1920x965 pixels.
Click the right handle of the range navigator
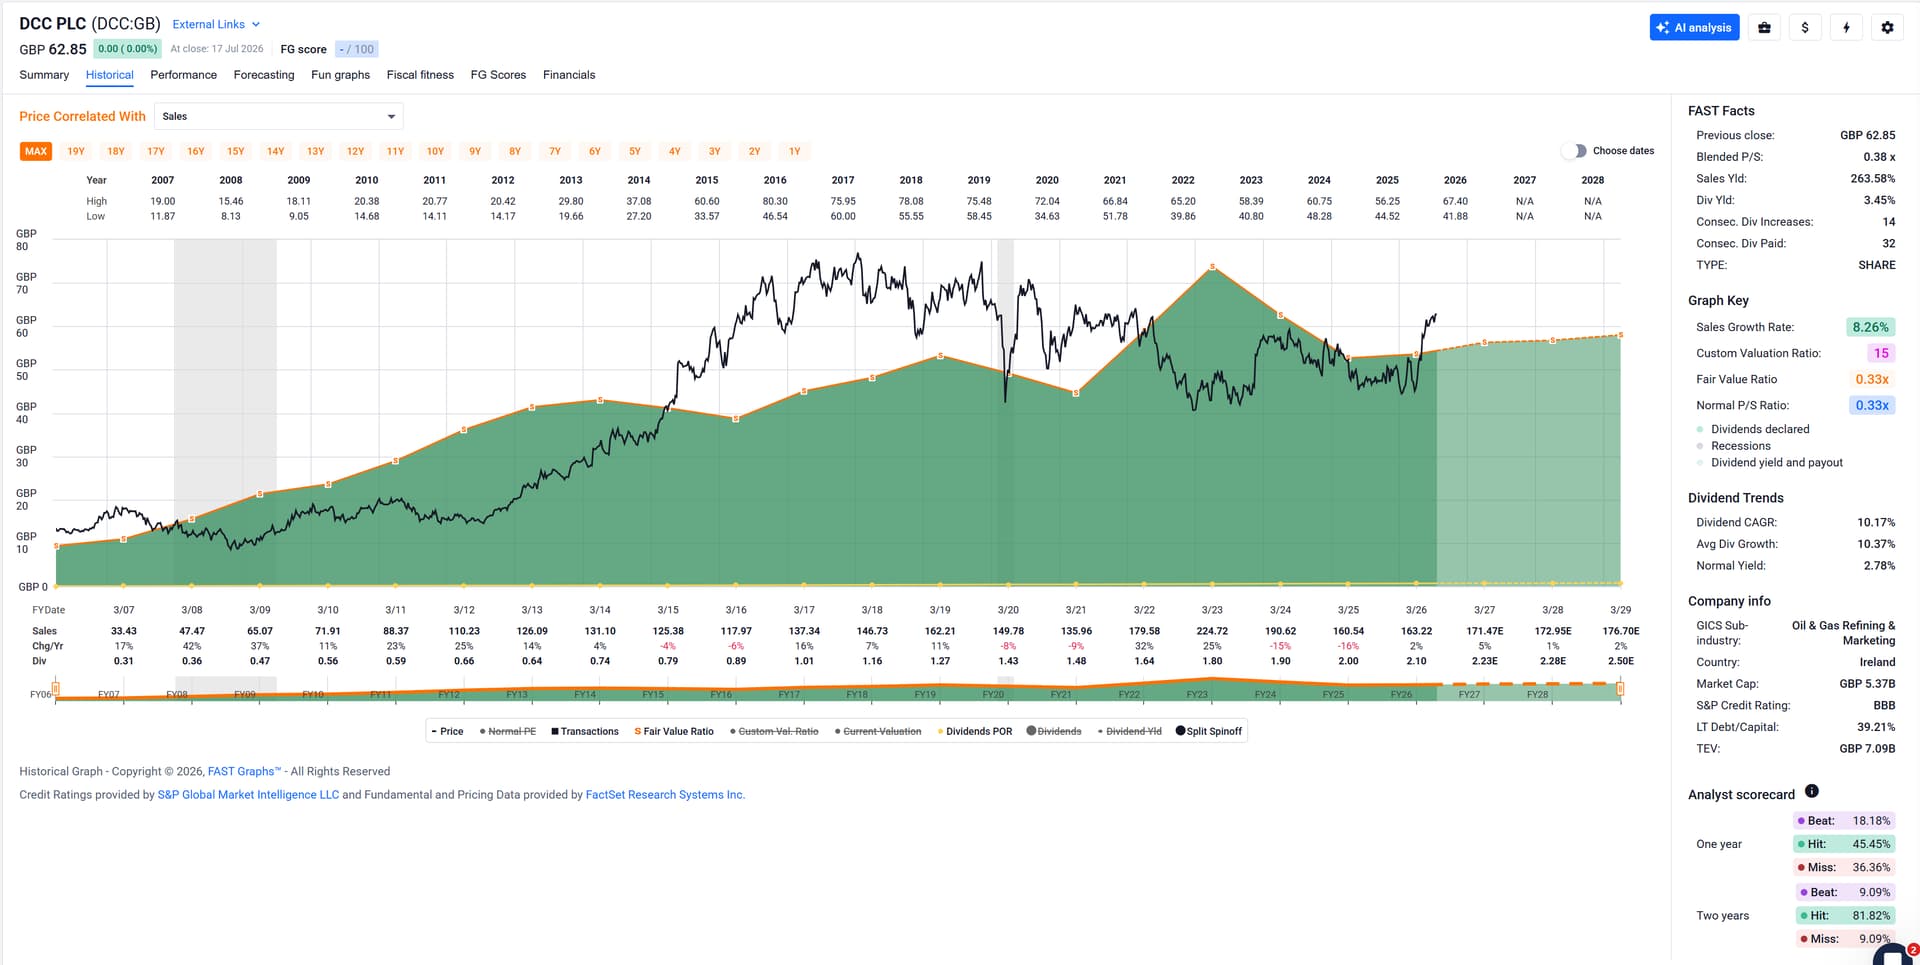click(1620, 688)
